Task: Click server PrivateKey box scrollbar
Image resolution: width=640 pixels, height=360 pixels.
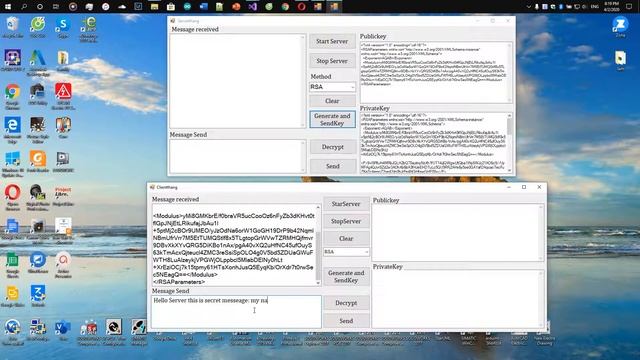Action: (x=509, y=143)
